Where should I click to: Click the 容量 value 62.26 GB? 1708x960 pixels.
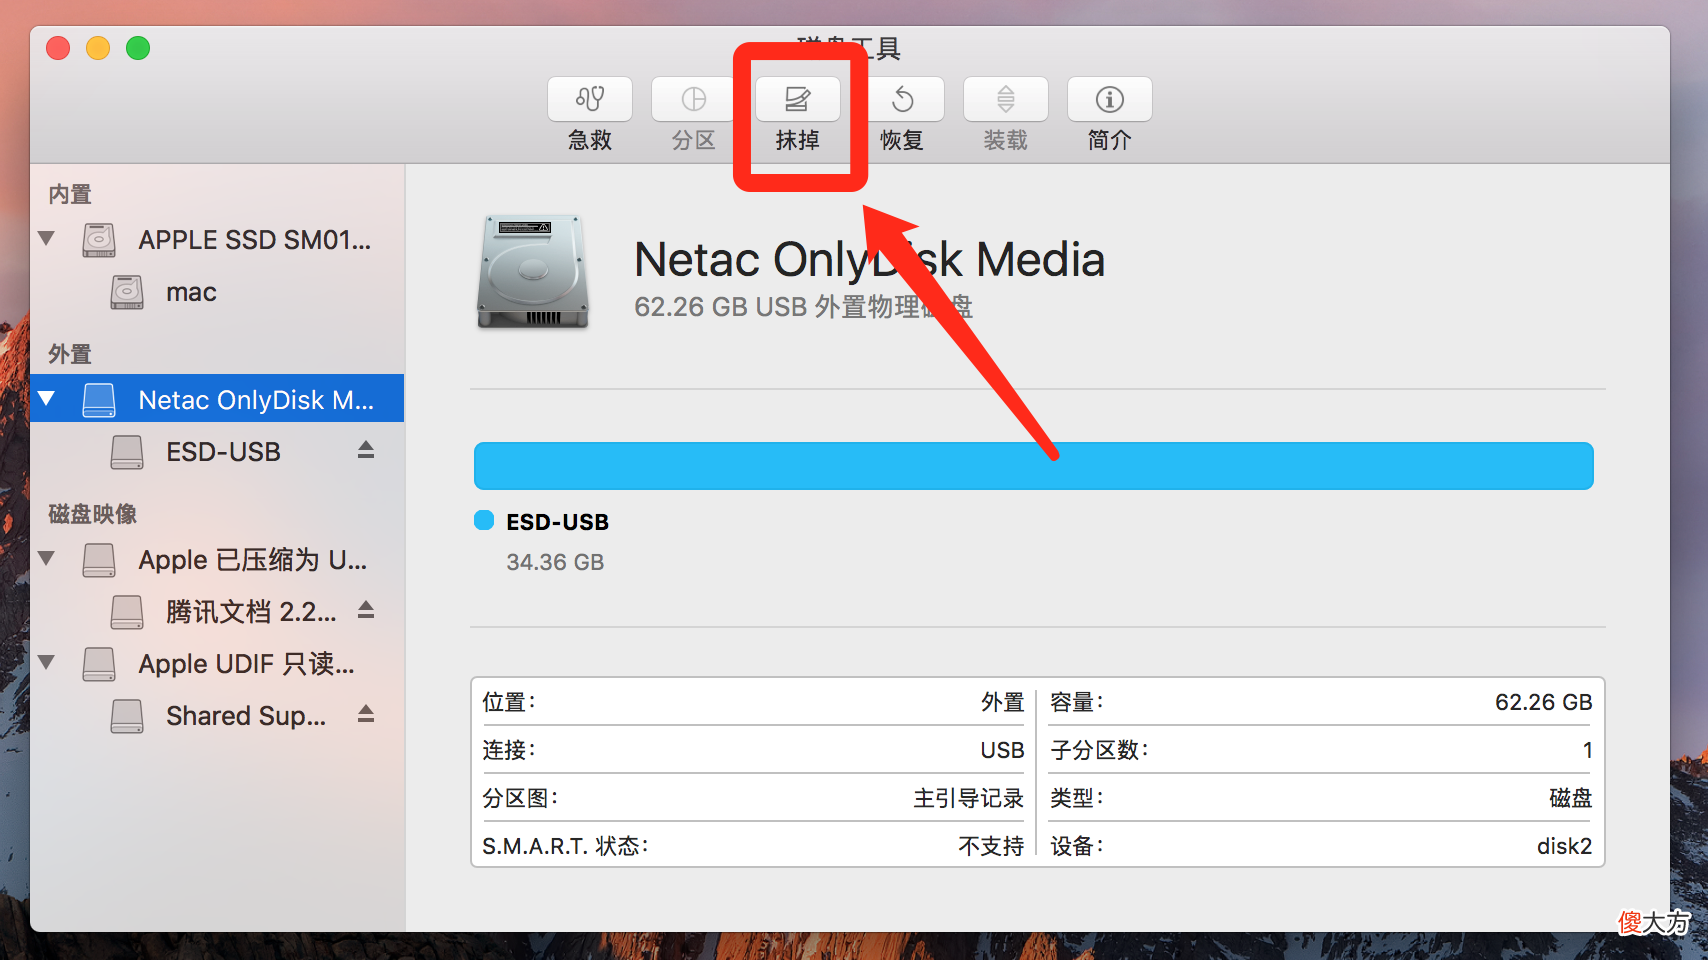[x=1543, y=702]
